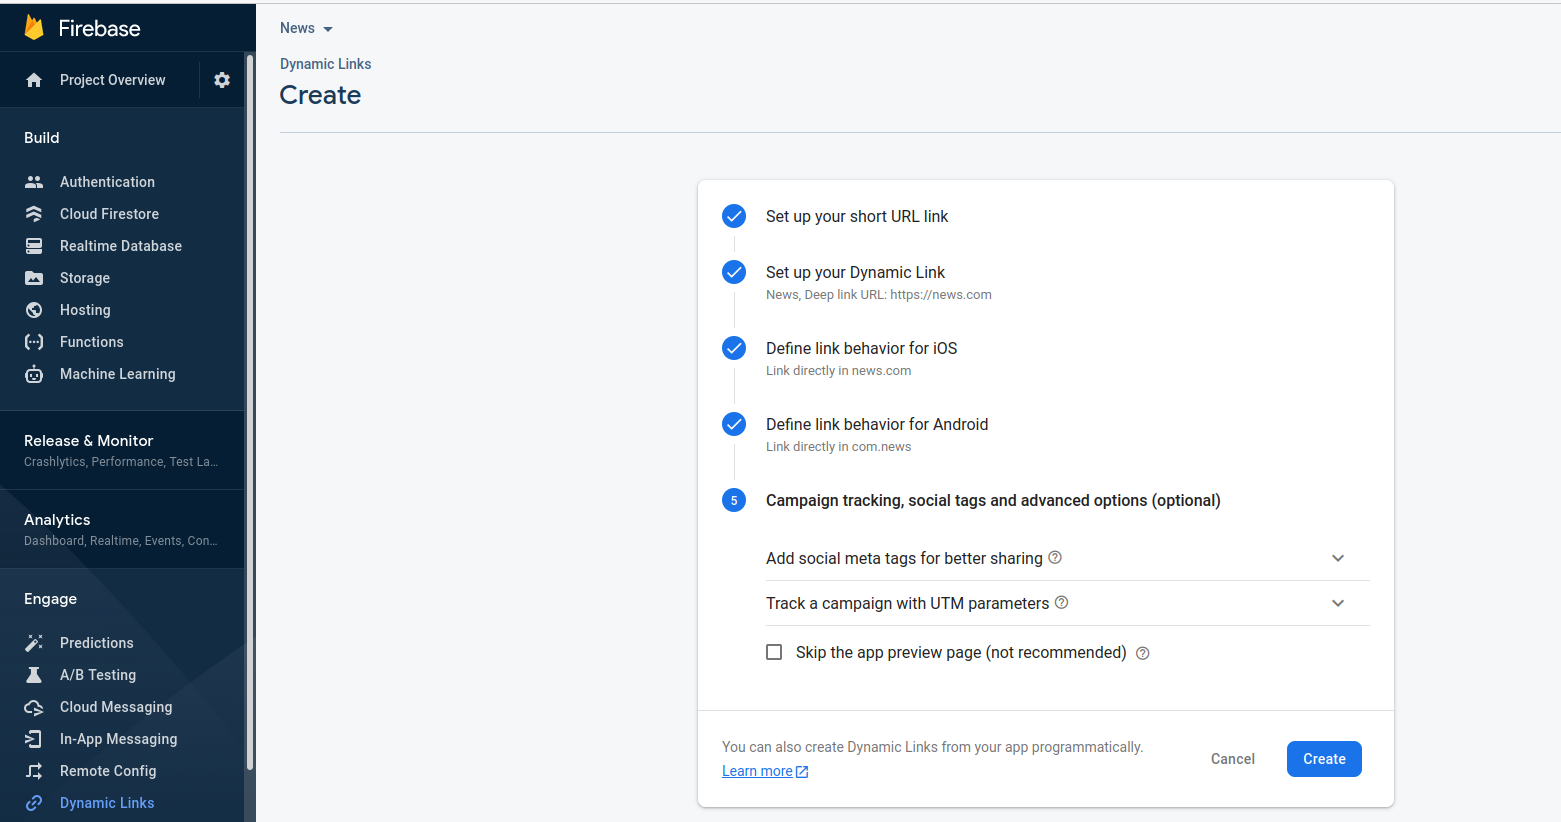Click the Cancel button
This screenshot has height=822, width=1561.
coord(1232,759)
